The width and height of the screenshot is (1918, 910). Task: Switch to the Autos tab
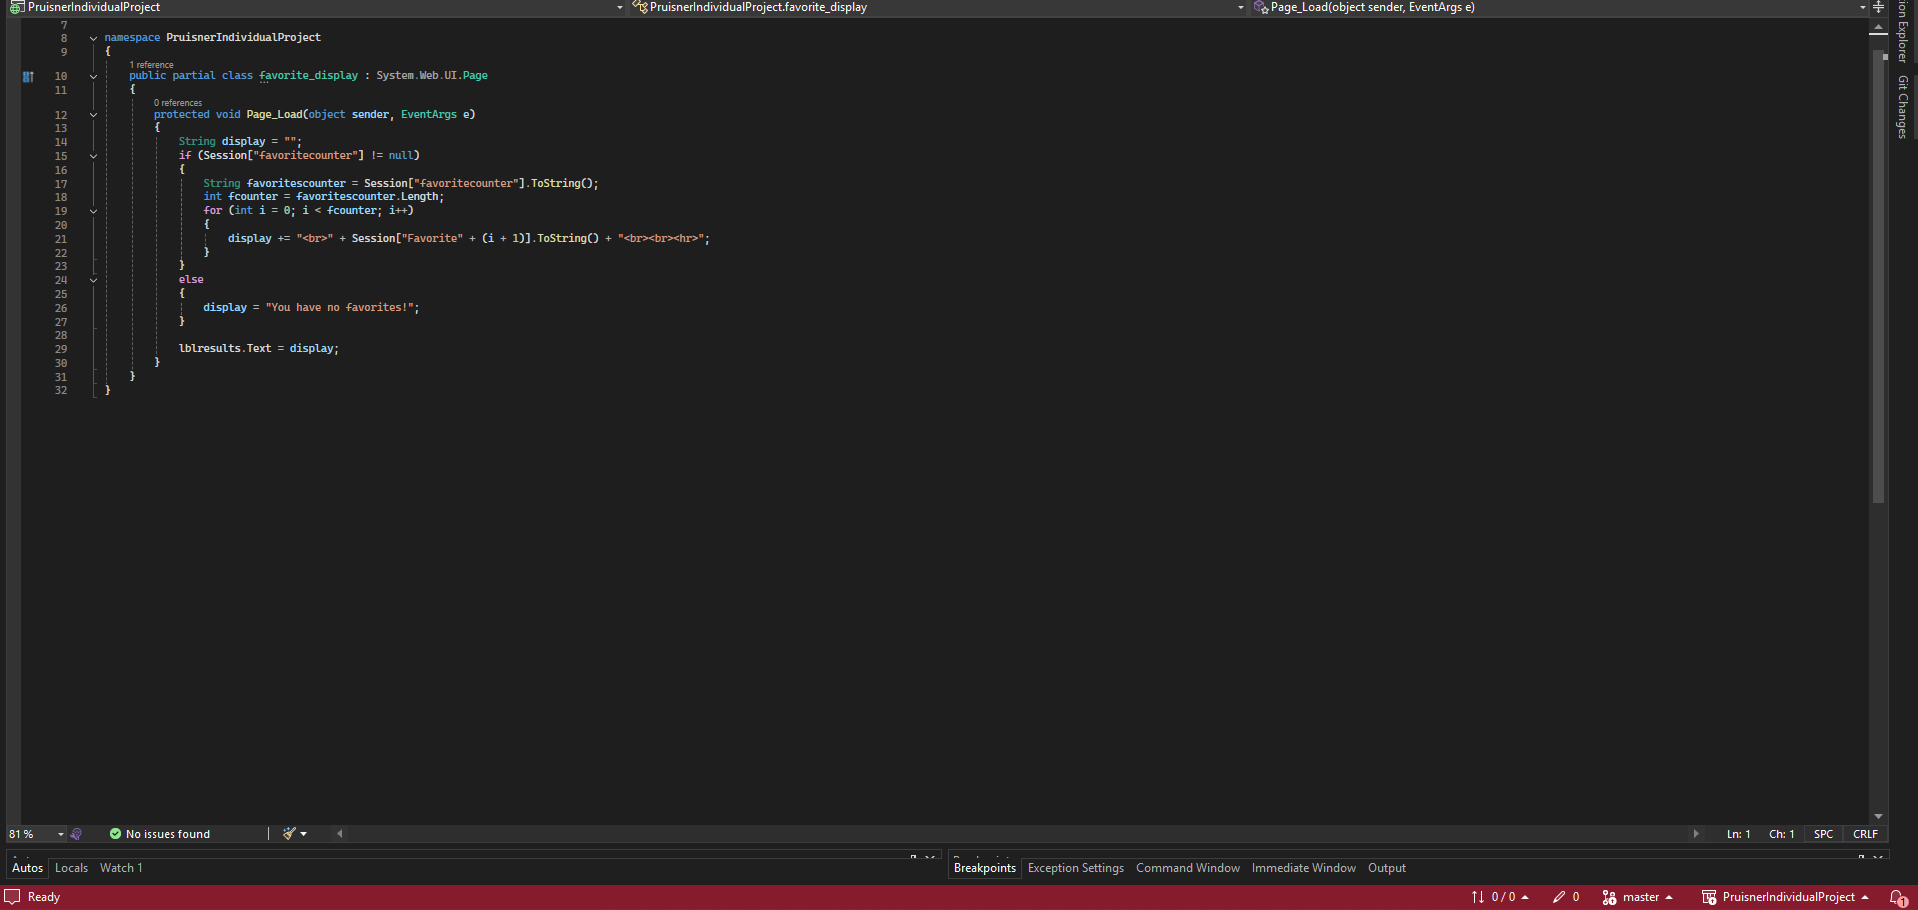27,868
